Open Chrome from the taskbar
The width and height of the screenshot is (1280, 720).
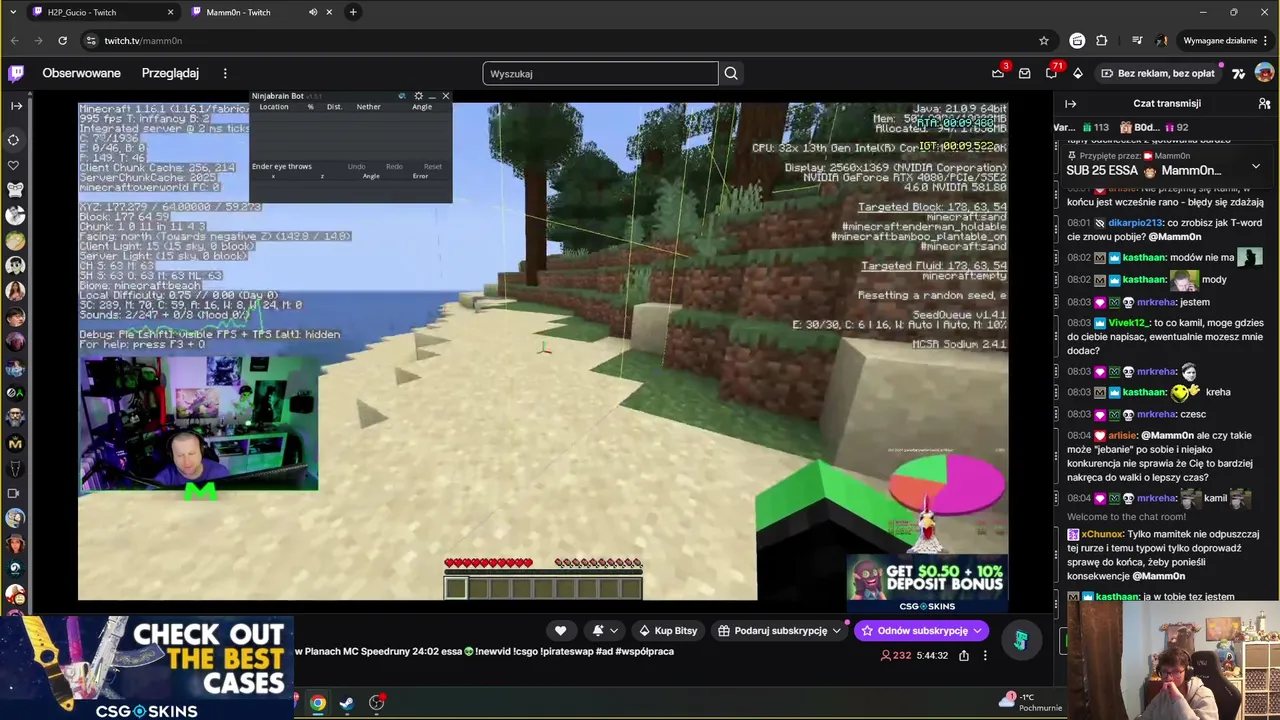pos(317,703)
